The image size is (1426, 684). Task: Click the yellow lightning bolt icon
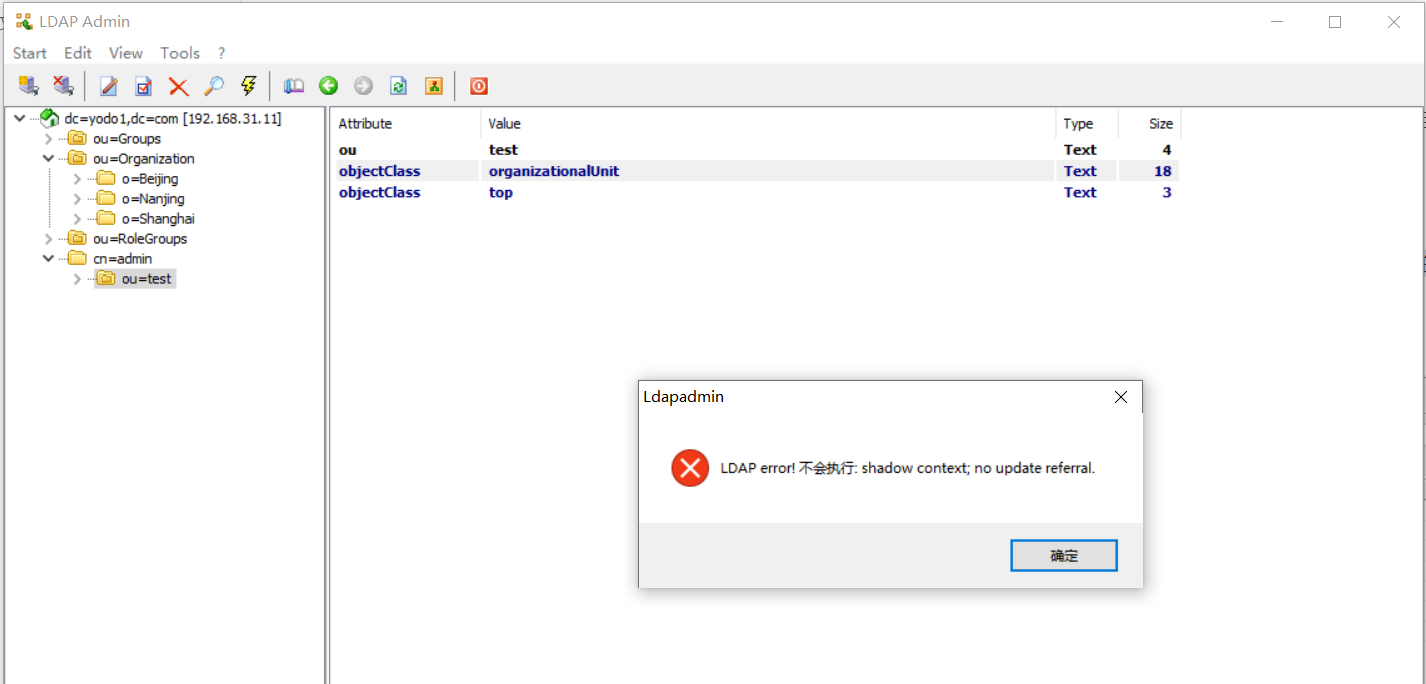(x=249, y=86)
